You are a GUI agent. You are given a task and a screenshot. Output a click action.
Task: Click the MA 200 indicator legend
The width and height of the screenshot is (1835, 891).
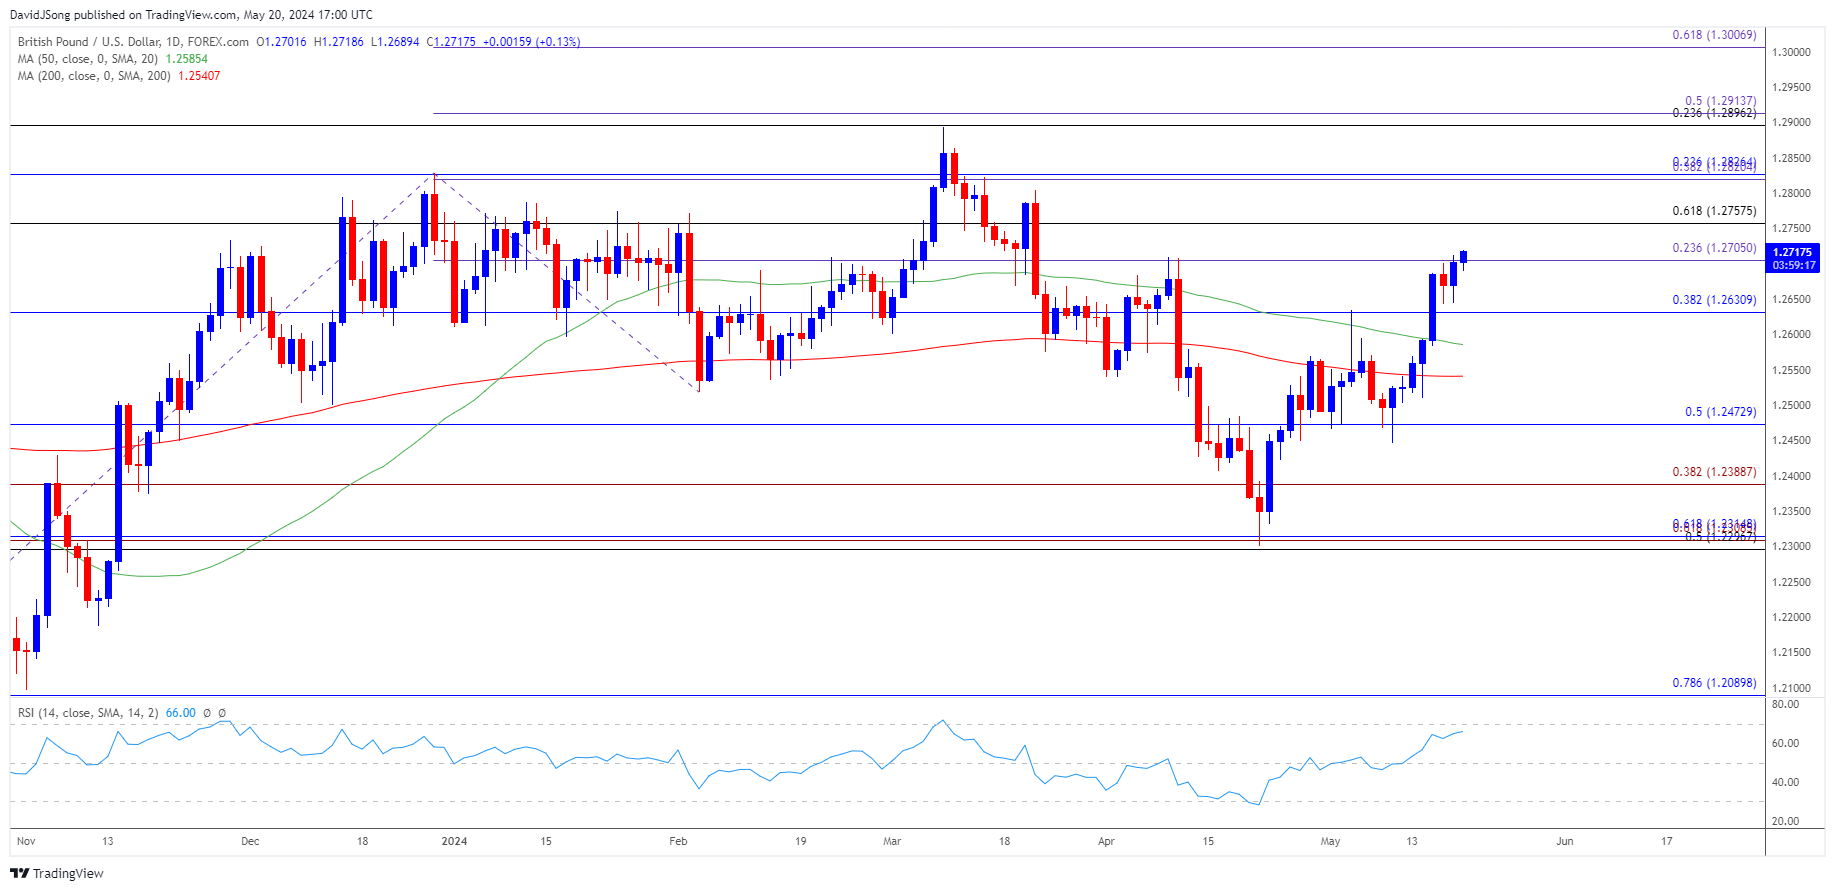point(93,76)
